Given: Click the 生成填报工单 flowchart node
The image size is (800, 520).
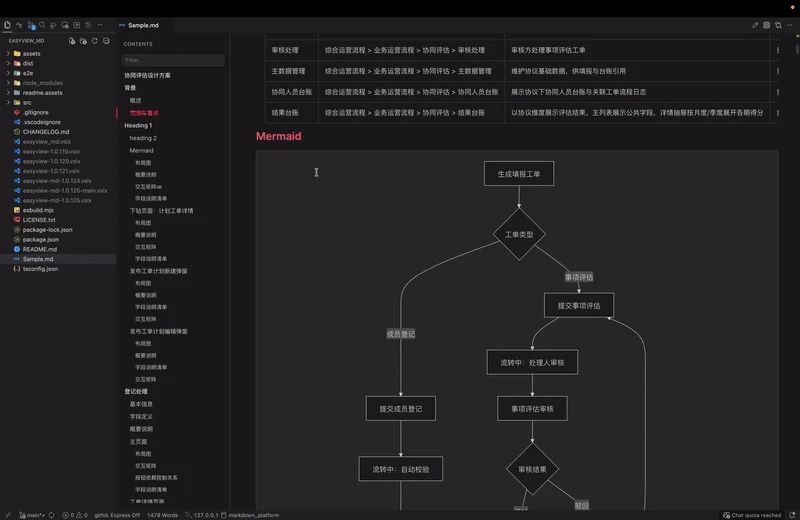Looking at the screenshot, I should (x=519, y=174).
